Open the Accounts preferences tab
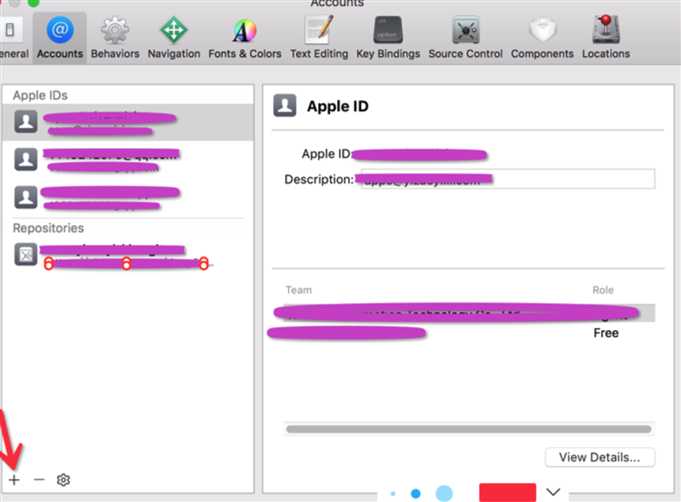The image size is (681, 502). click(60, 38)
